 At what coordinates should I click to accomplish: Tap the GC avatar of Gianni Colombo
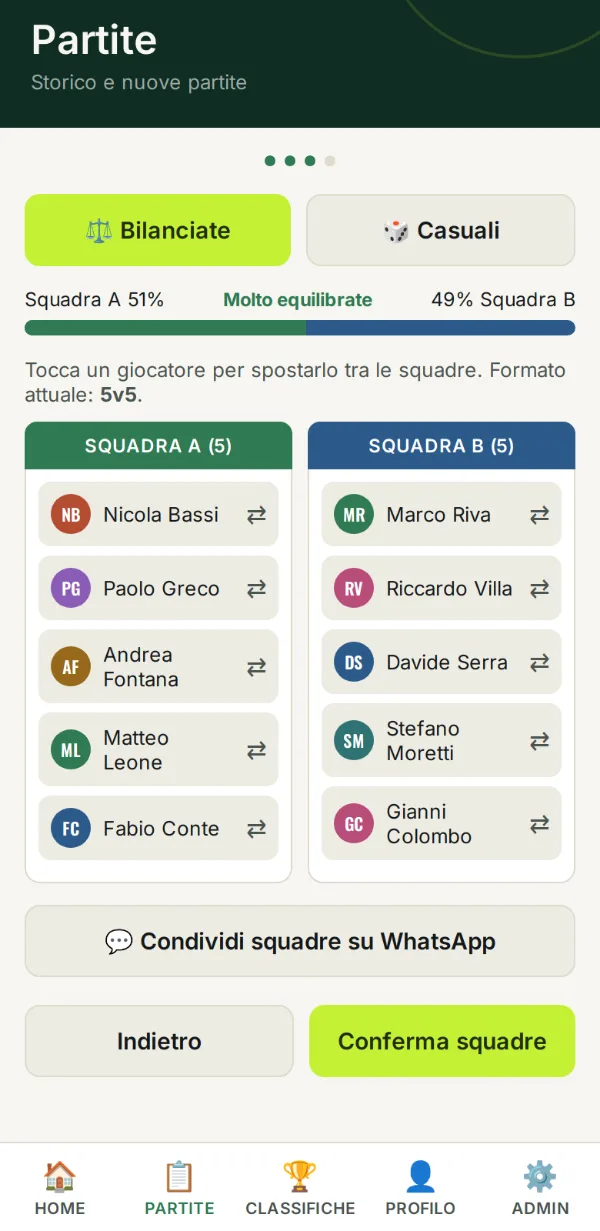(x=354, y=824)
